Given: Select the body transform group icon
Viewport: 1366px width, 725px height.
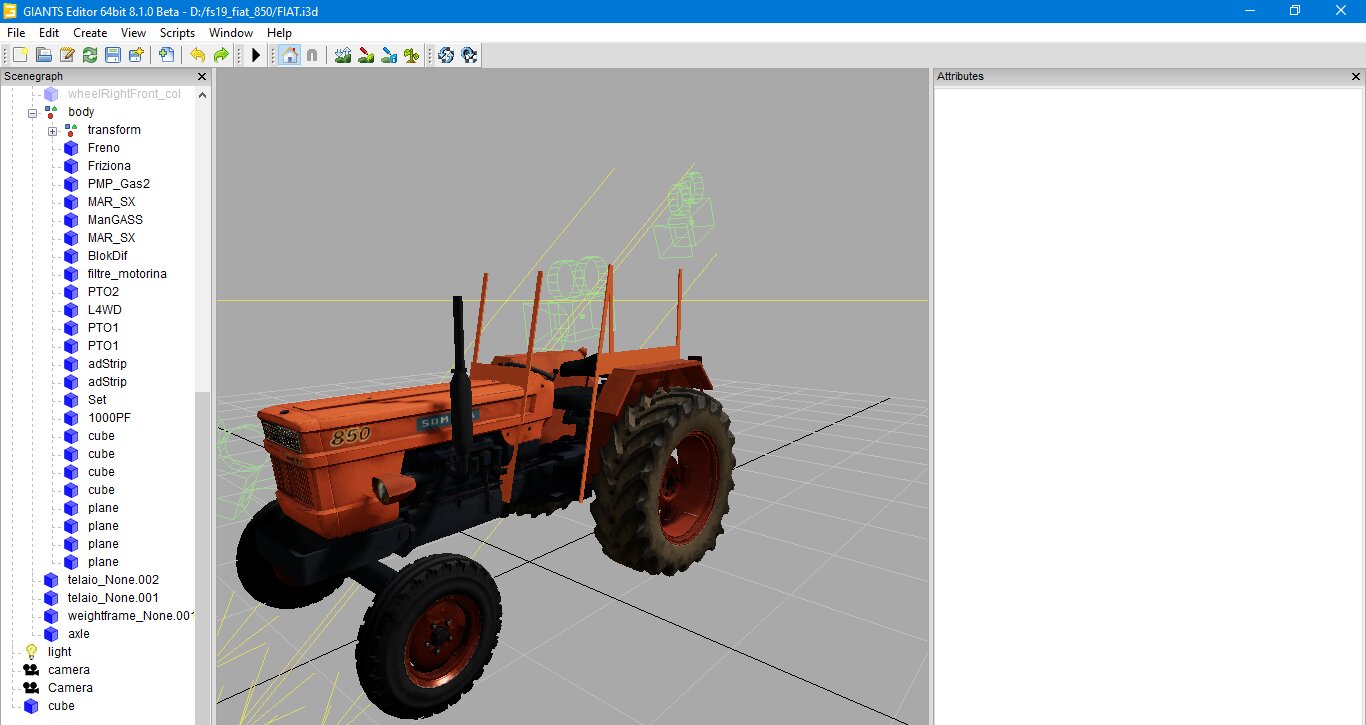Looking at the screenshot, I should [51, 112].
